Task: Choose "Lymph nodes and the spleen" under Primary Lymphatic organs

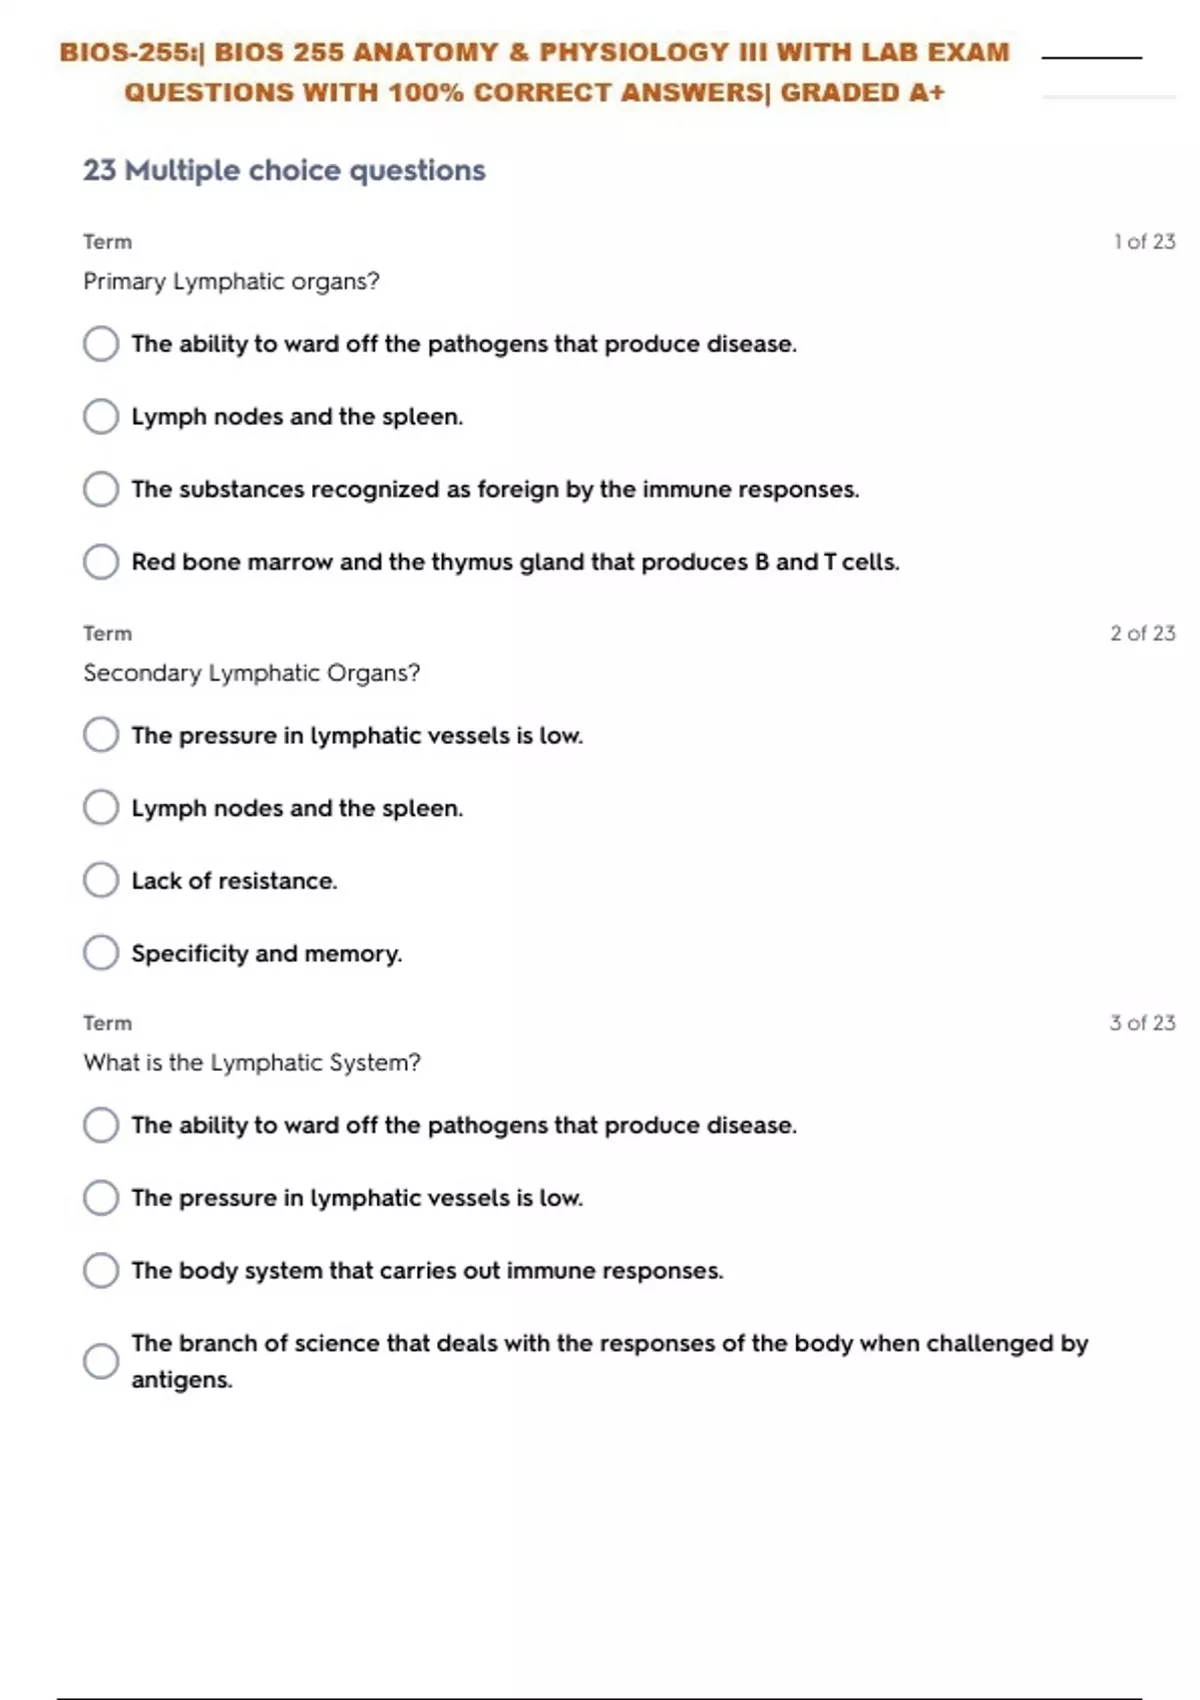Action: [x=101, y=416]
